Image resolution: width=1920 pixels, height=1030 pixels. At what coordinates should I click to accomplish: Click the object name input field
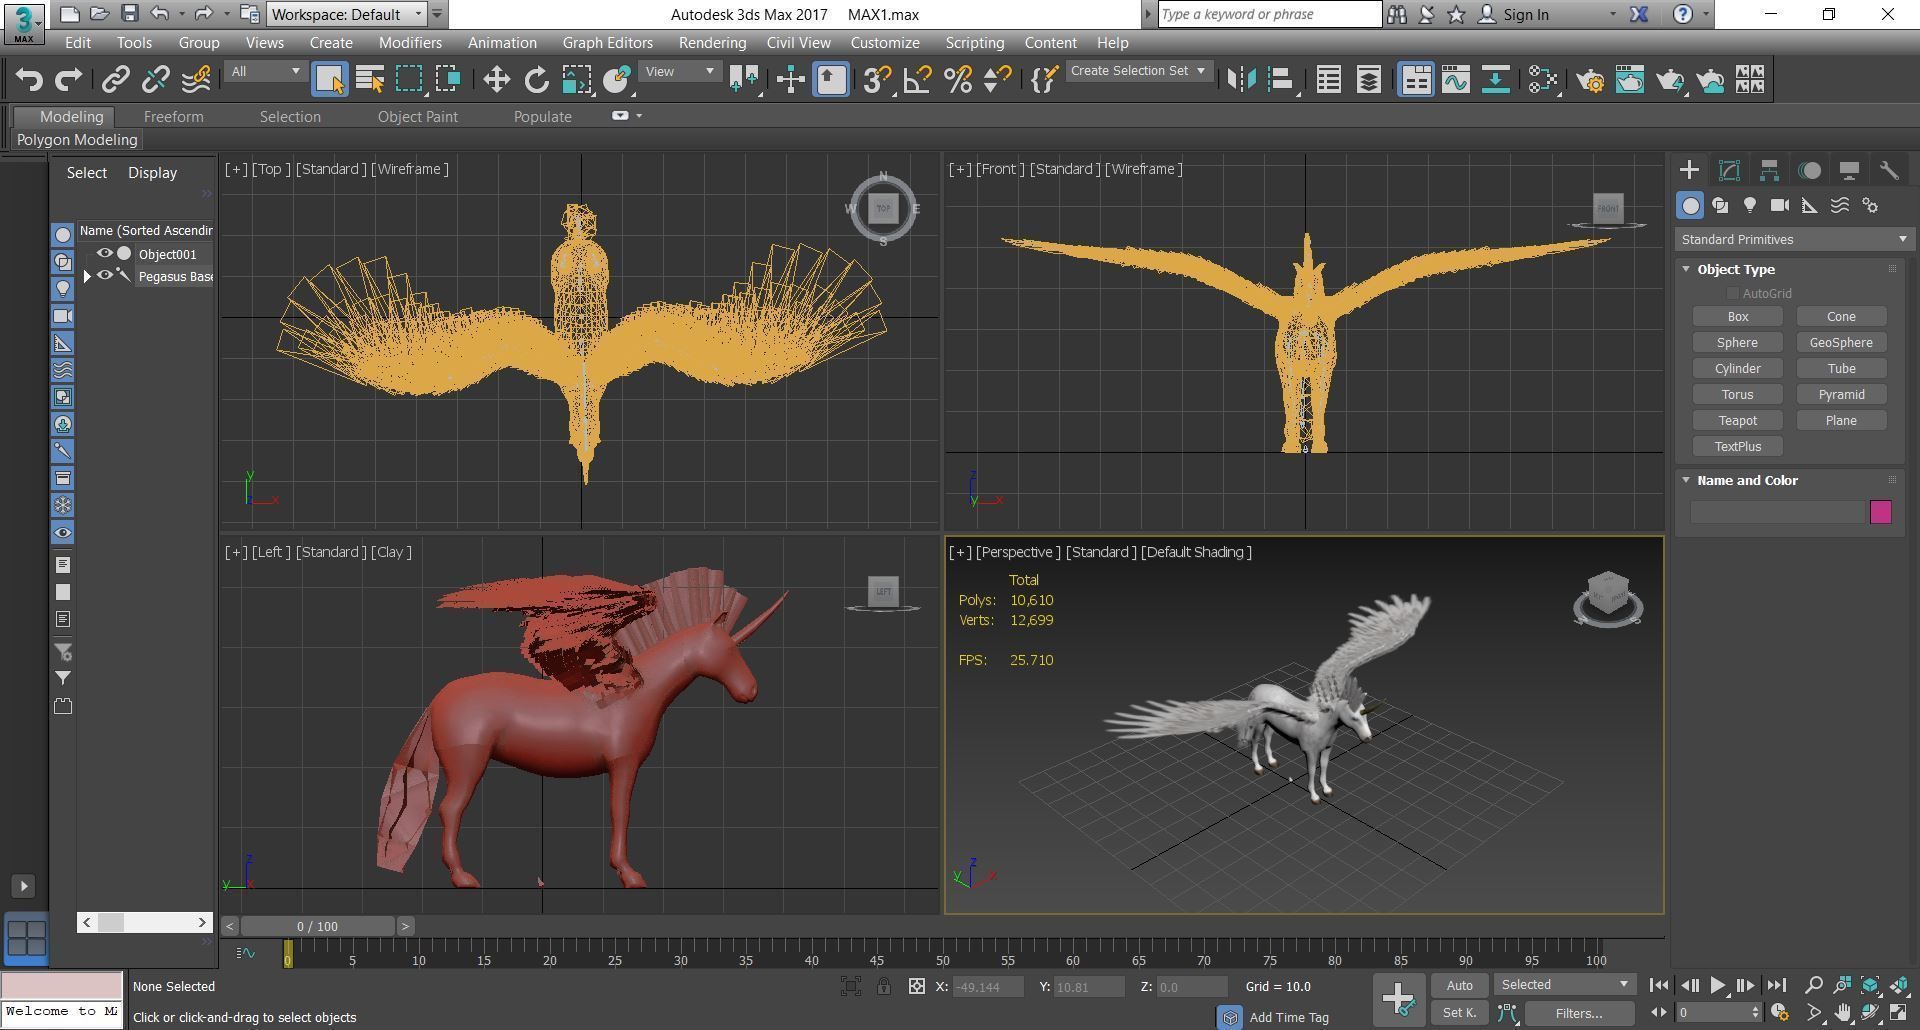click(x=1778, y=512)
